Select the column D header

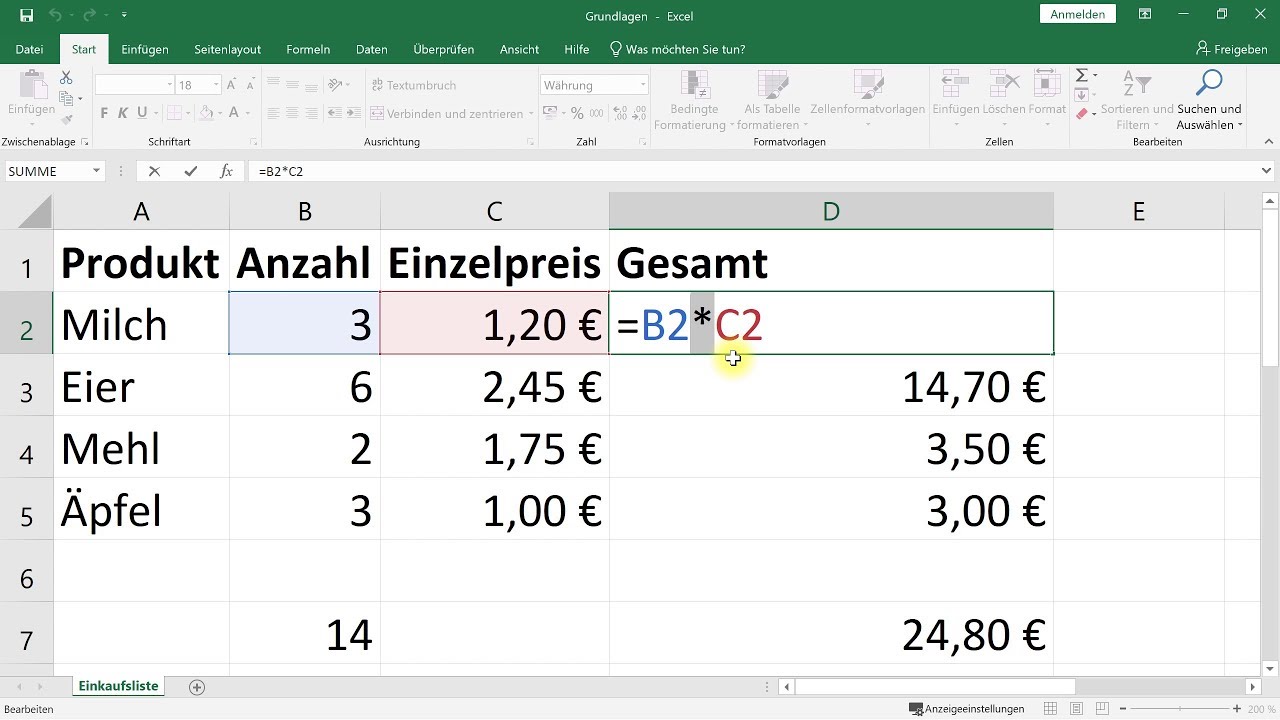coord(831,211)
